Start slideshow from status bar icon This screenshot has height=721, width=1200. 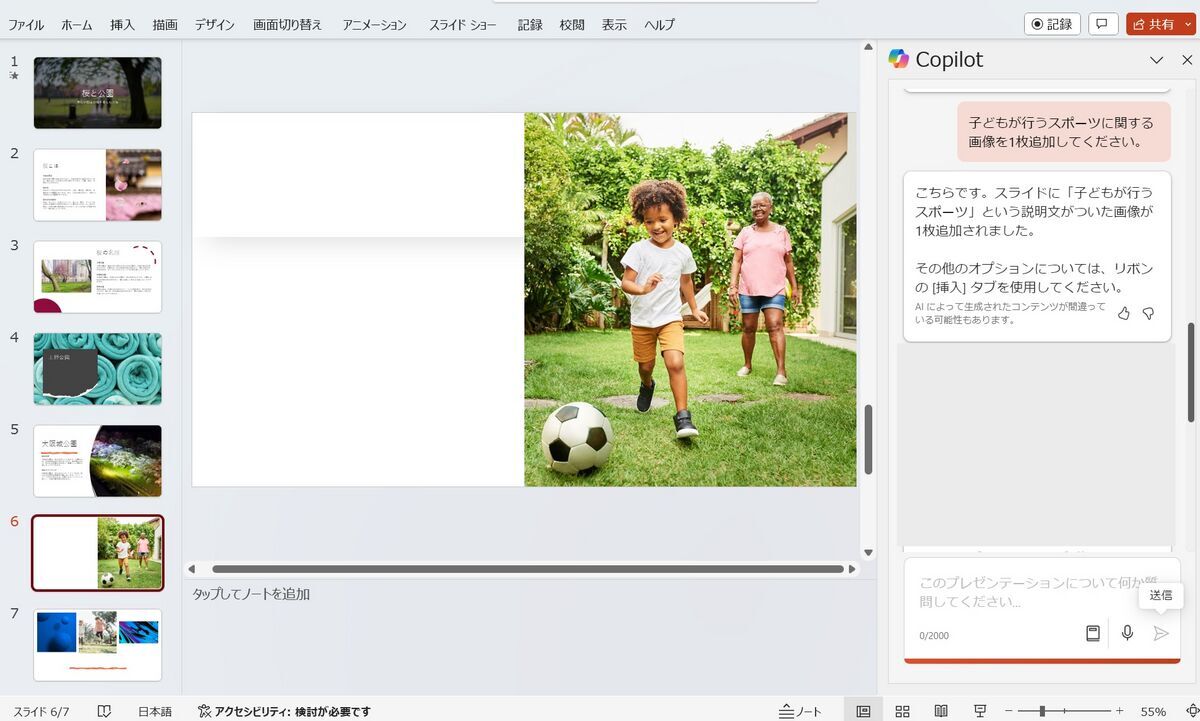(980, 711)
